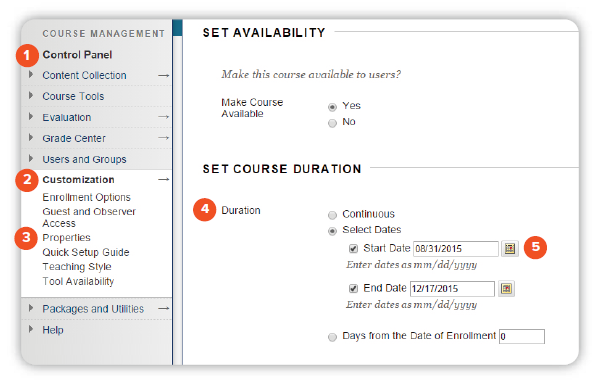Click the Start Date input field
This screenshot has width=599, height=384.
coord(456,249)
